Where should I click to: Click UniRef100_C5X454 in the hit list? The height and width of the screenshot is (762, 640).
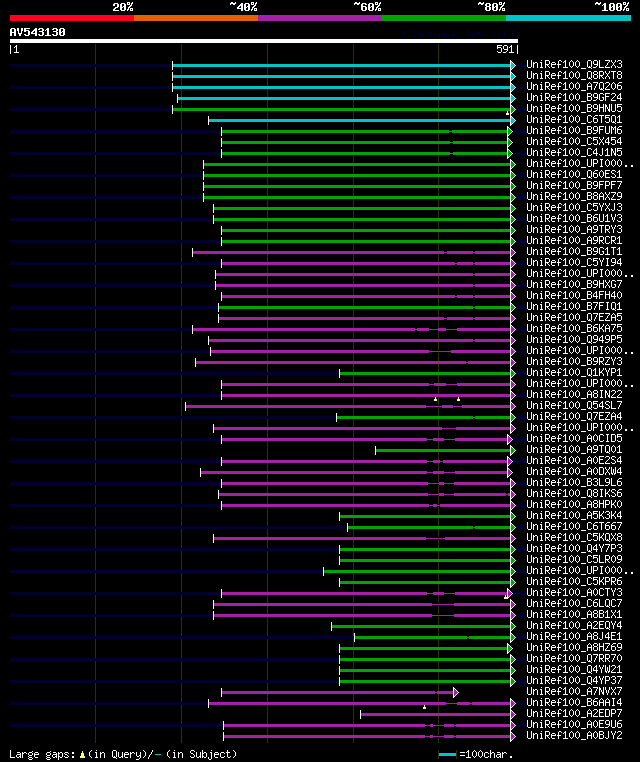(x=574, y=141)
